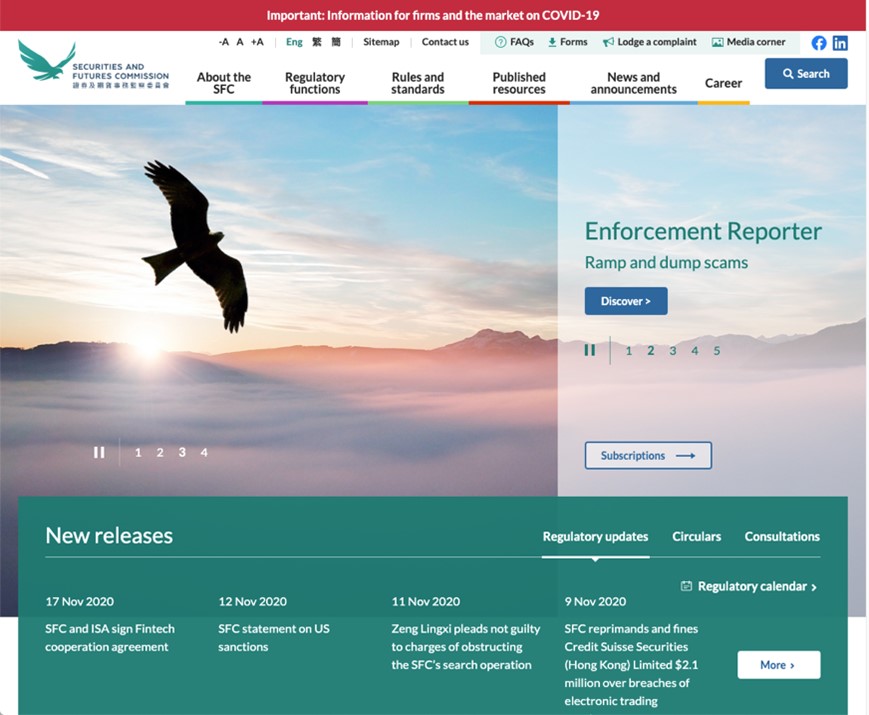Go to main banner slide 4

point(204,452)
